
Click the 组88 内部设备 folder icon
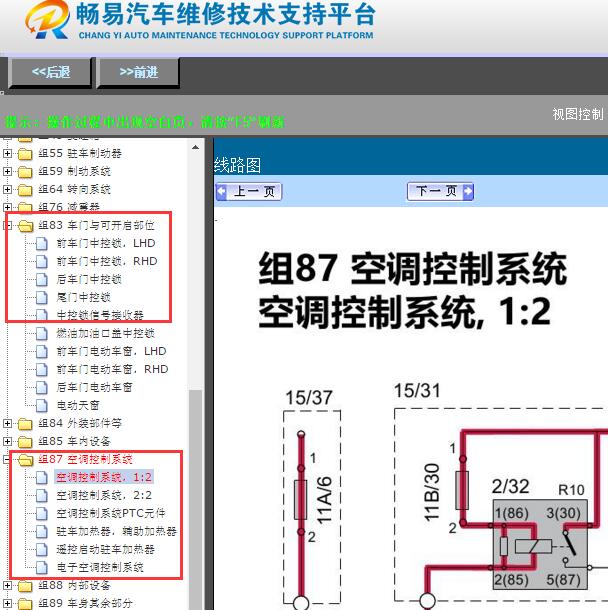25,585
